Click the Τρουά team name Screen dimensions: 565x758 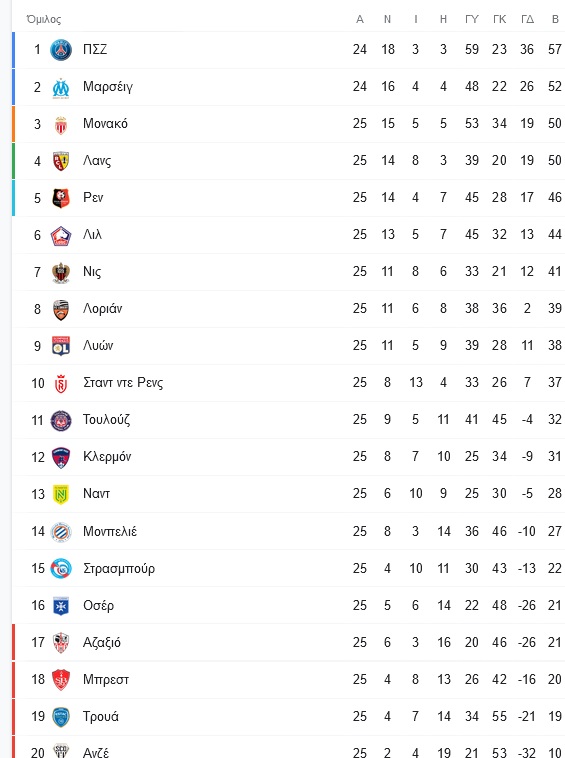coord(101,716)
